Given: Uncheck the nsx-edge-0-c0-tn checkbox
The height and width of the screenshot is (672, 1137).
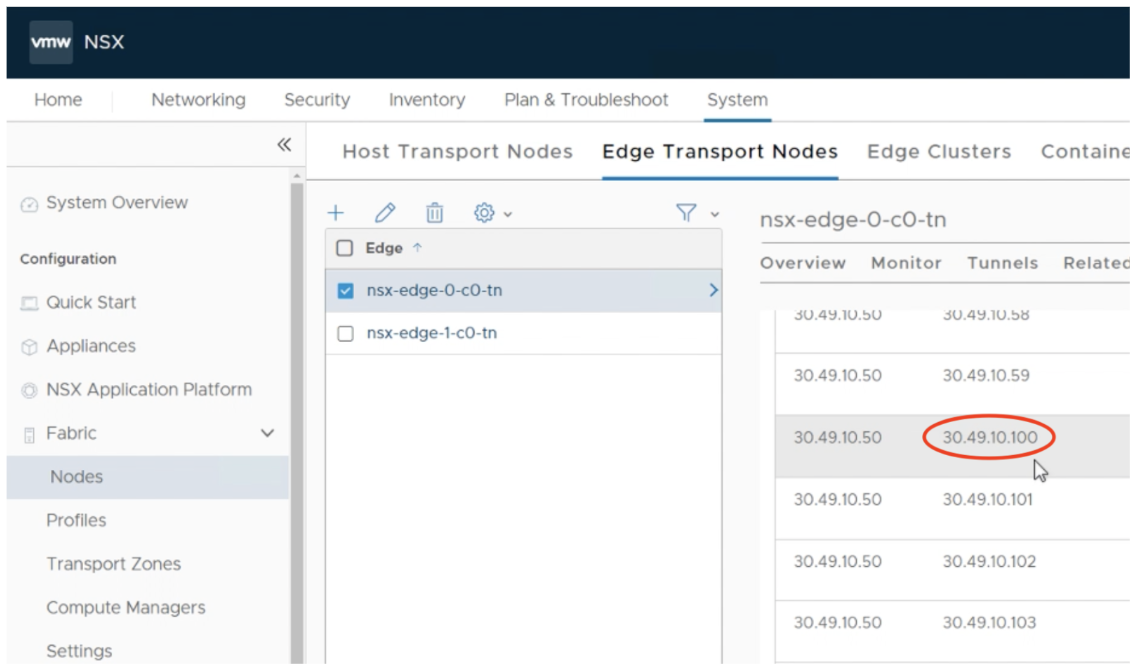Looking at the screenshot, I should (x=345, y=291).
